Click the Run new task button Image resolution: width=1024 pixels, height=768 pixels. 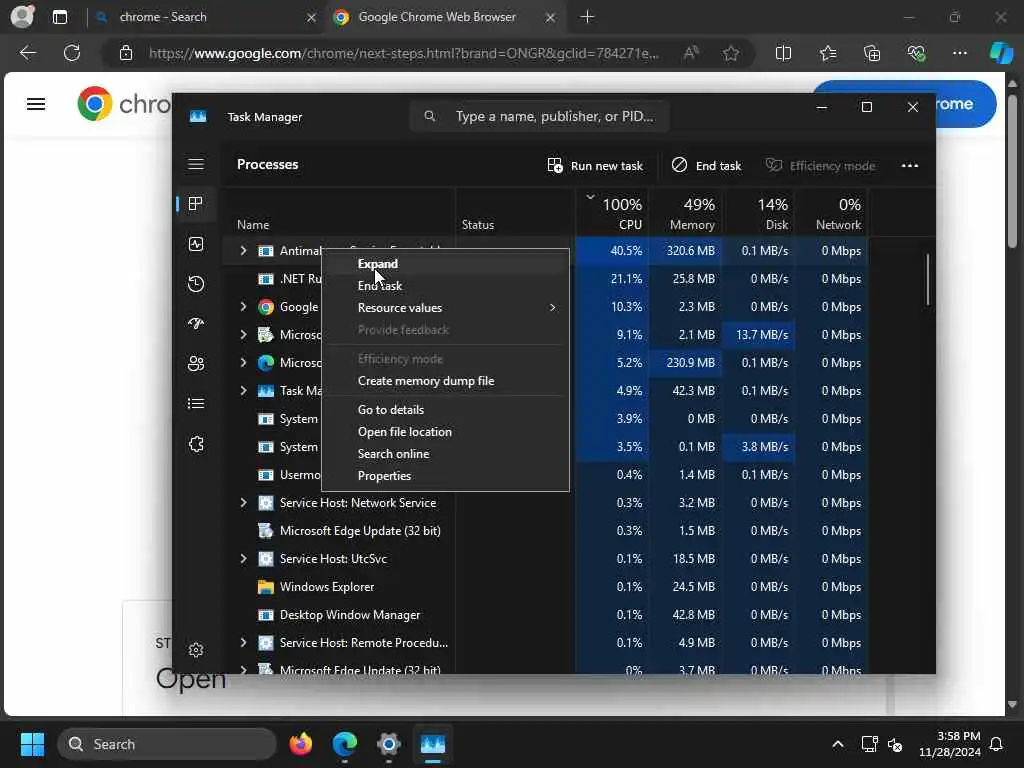pyautogui.click(x=595, y=166)
